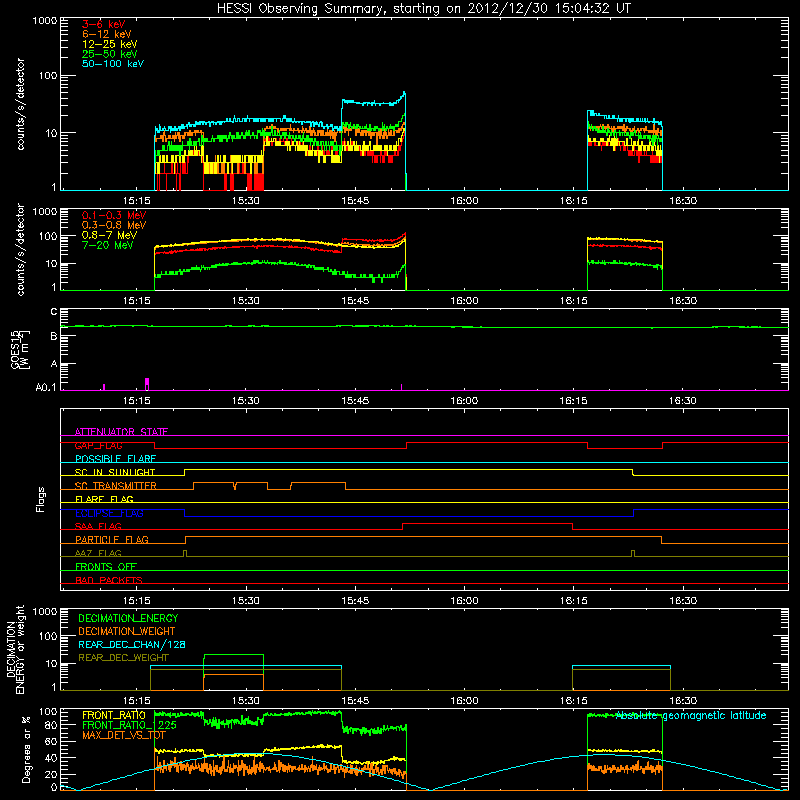Select the 3-6 keV legend label
The height and width of the screenshot is (800, 800).
(x=103, y=24)
